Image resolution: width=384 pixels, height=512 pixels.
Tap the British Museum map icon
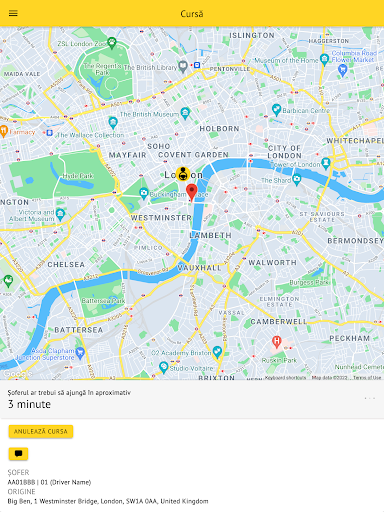coord(185,113)
